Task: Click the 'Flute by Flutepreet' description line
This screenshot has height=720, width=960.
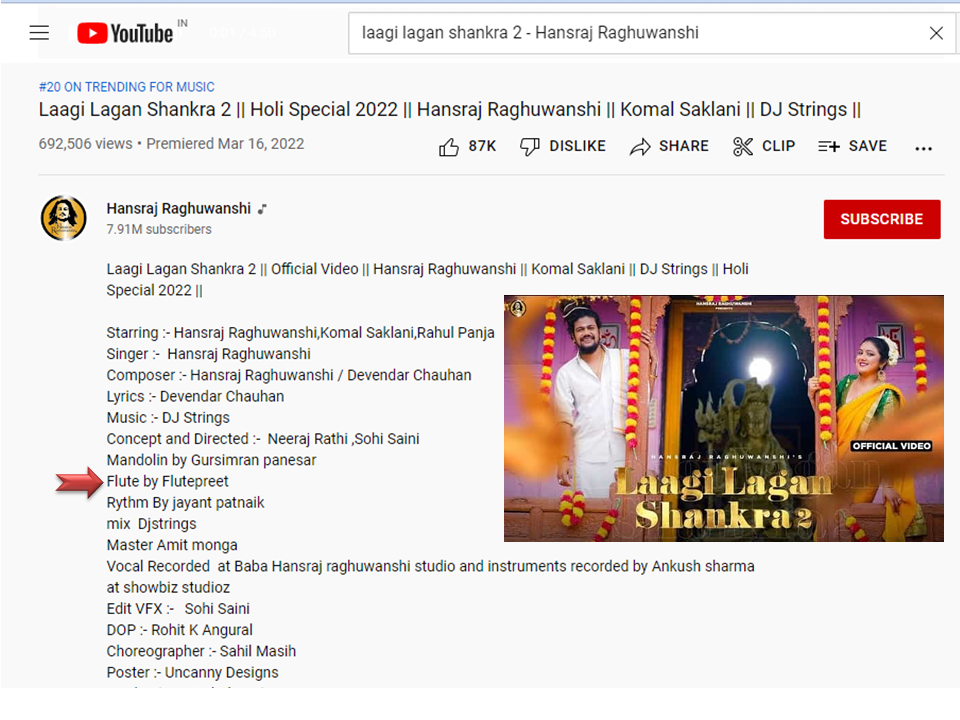Action: tap(168, 481)
